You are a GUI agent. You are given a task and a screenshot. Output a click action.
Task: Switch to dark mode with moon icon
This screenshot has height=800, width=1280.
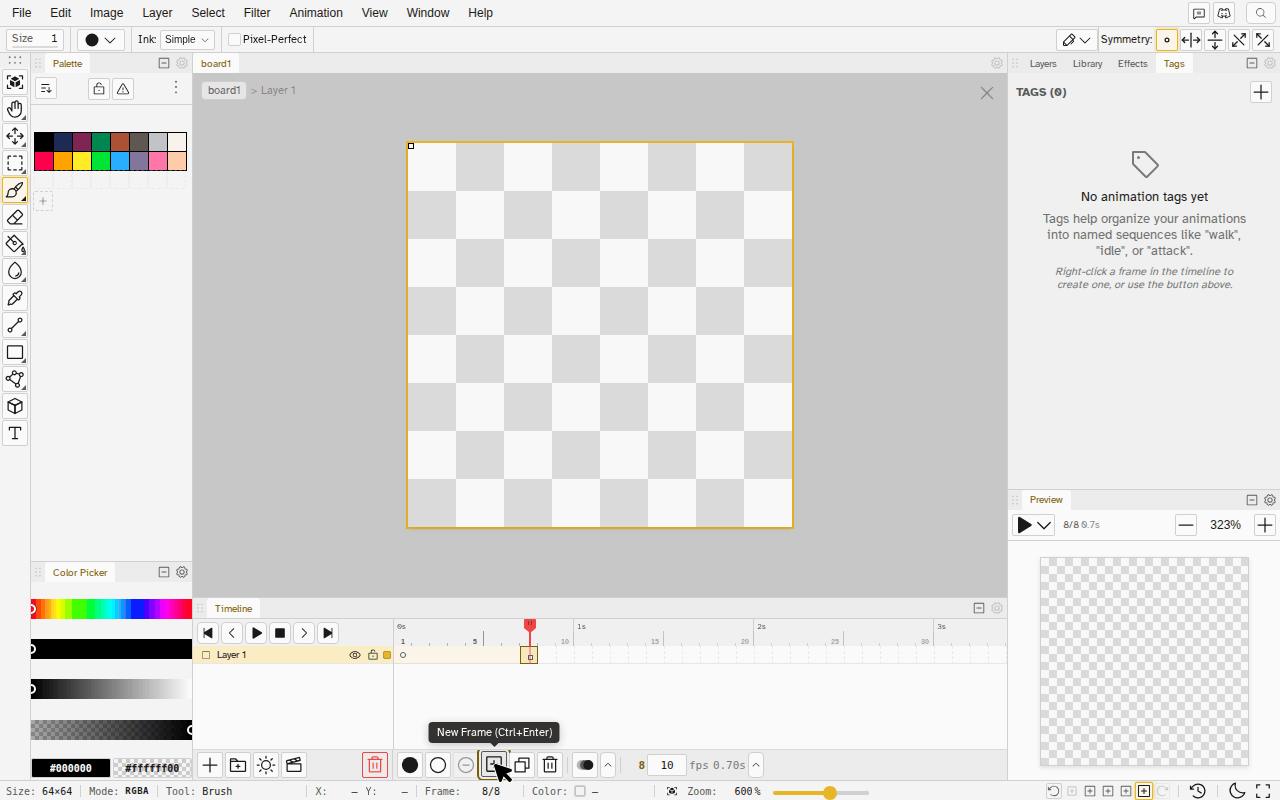coord(1237,791)
